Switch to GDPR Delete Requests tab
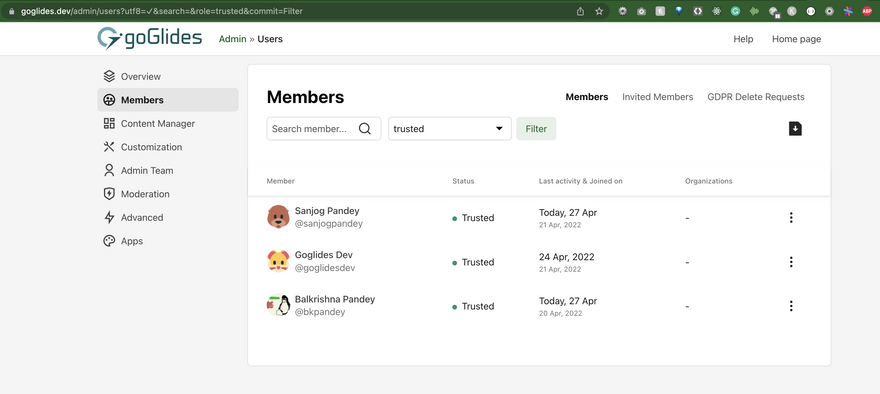Viewport: 880px width, 394px height. [x=756, y=97]
